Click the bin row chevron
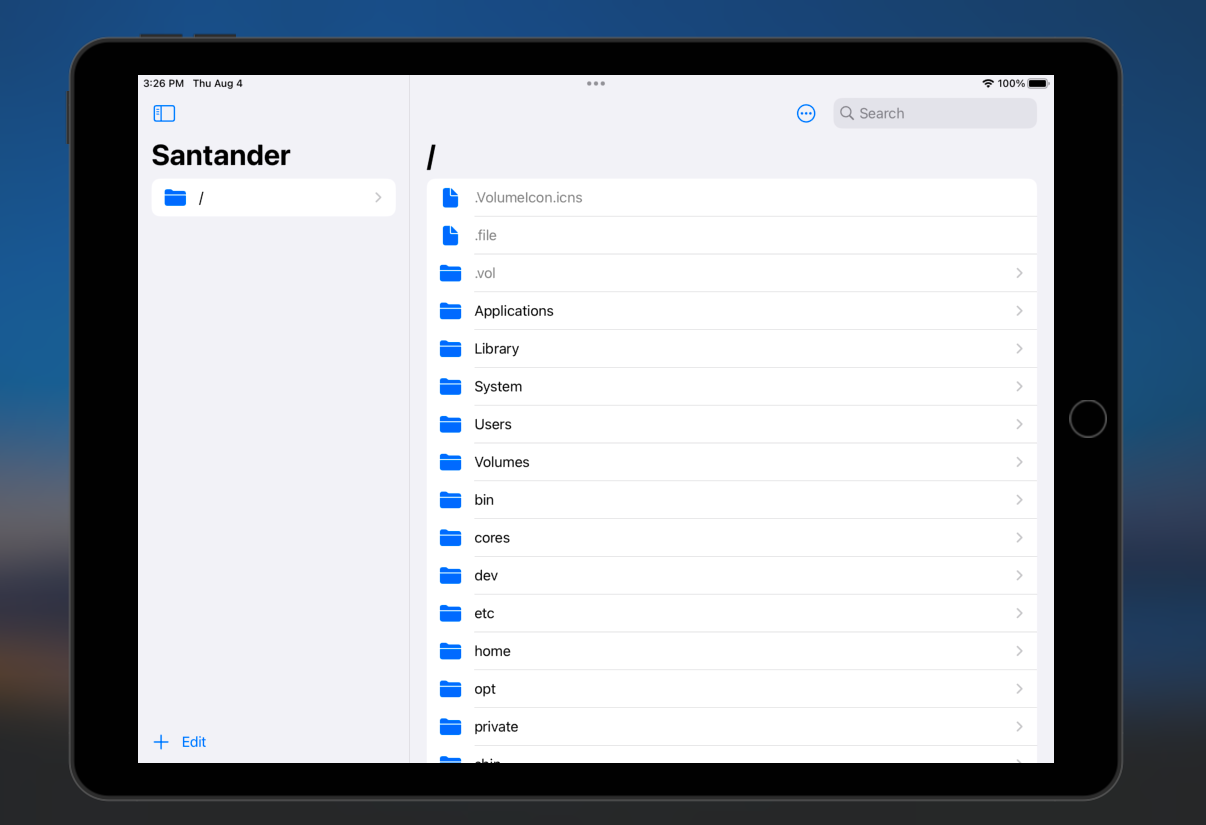Image resolution: width=1206 pixels, height=825 pixels. [1019, 500]
